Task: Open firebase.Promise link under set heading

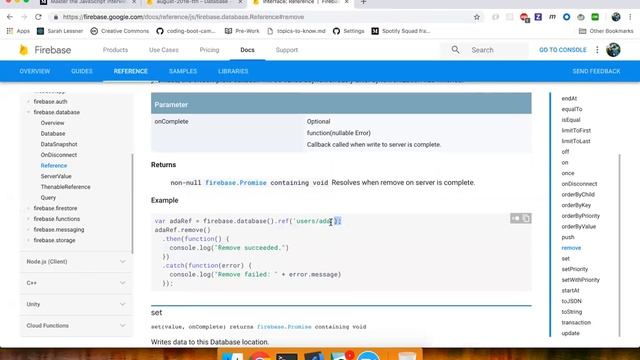Action: [284, 327]
